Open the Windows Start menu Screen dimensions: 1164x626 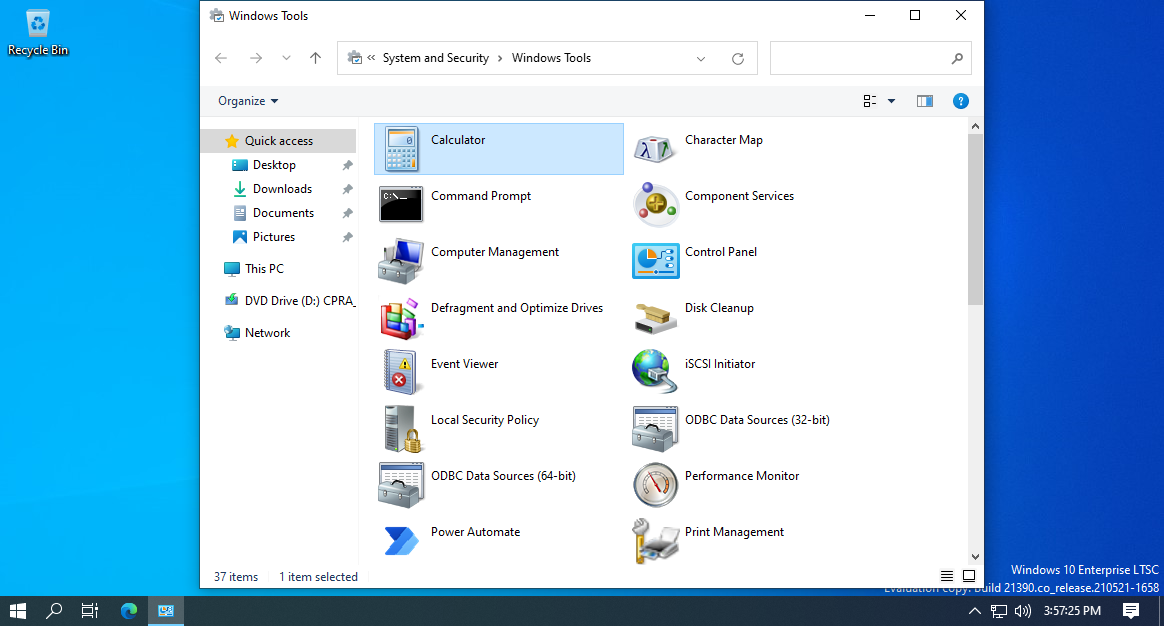(x=18, y=610)
